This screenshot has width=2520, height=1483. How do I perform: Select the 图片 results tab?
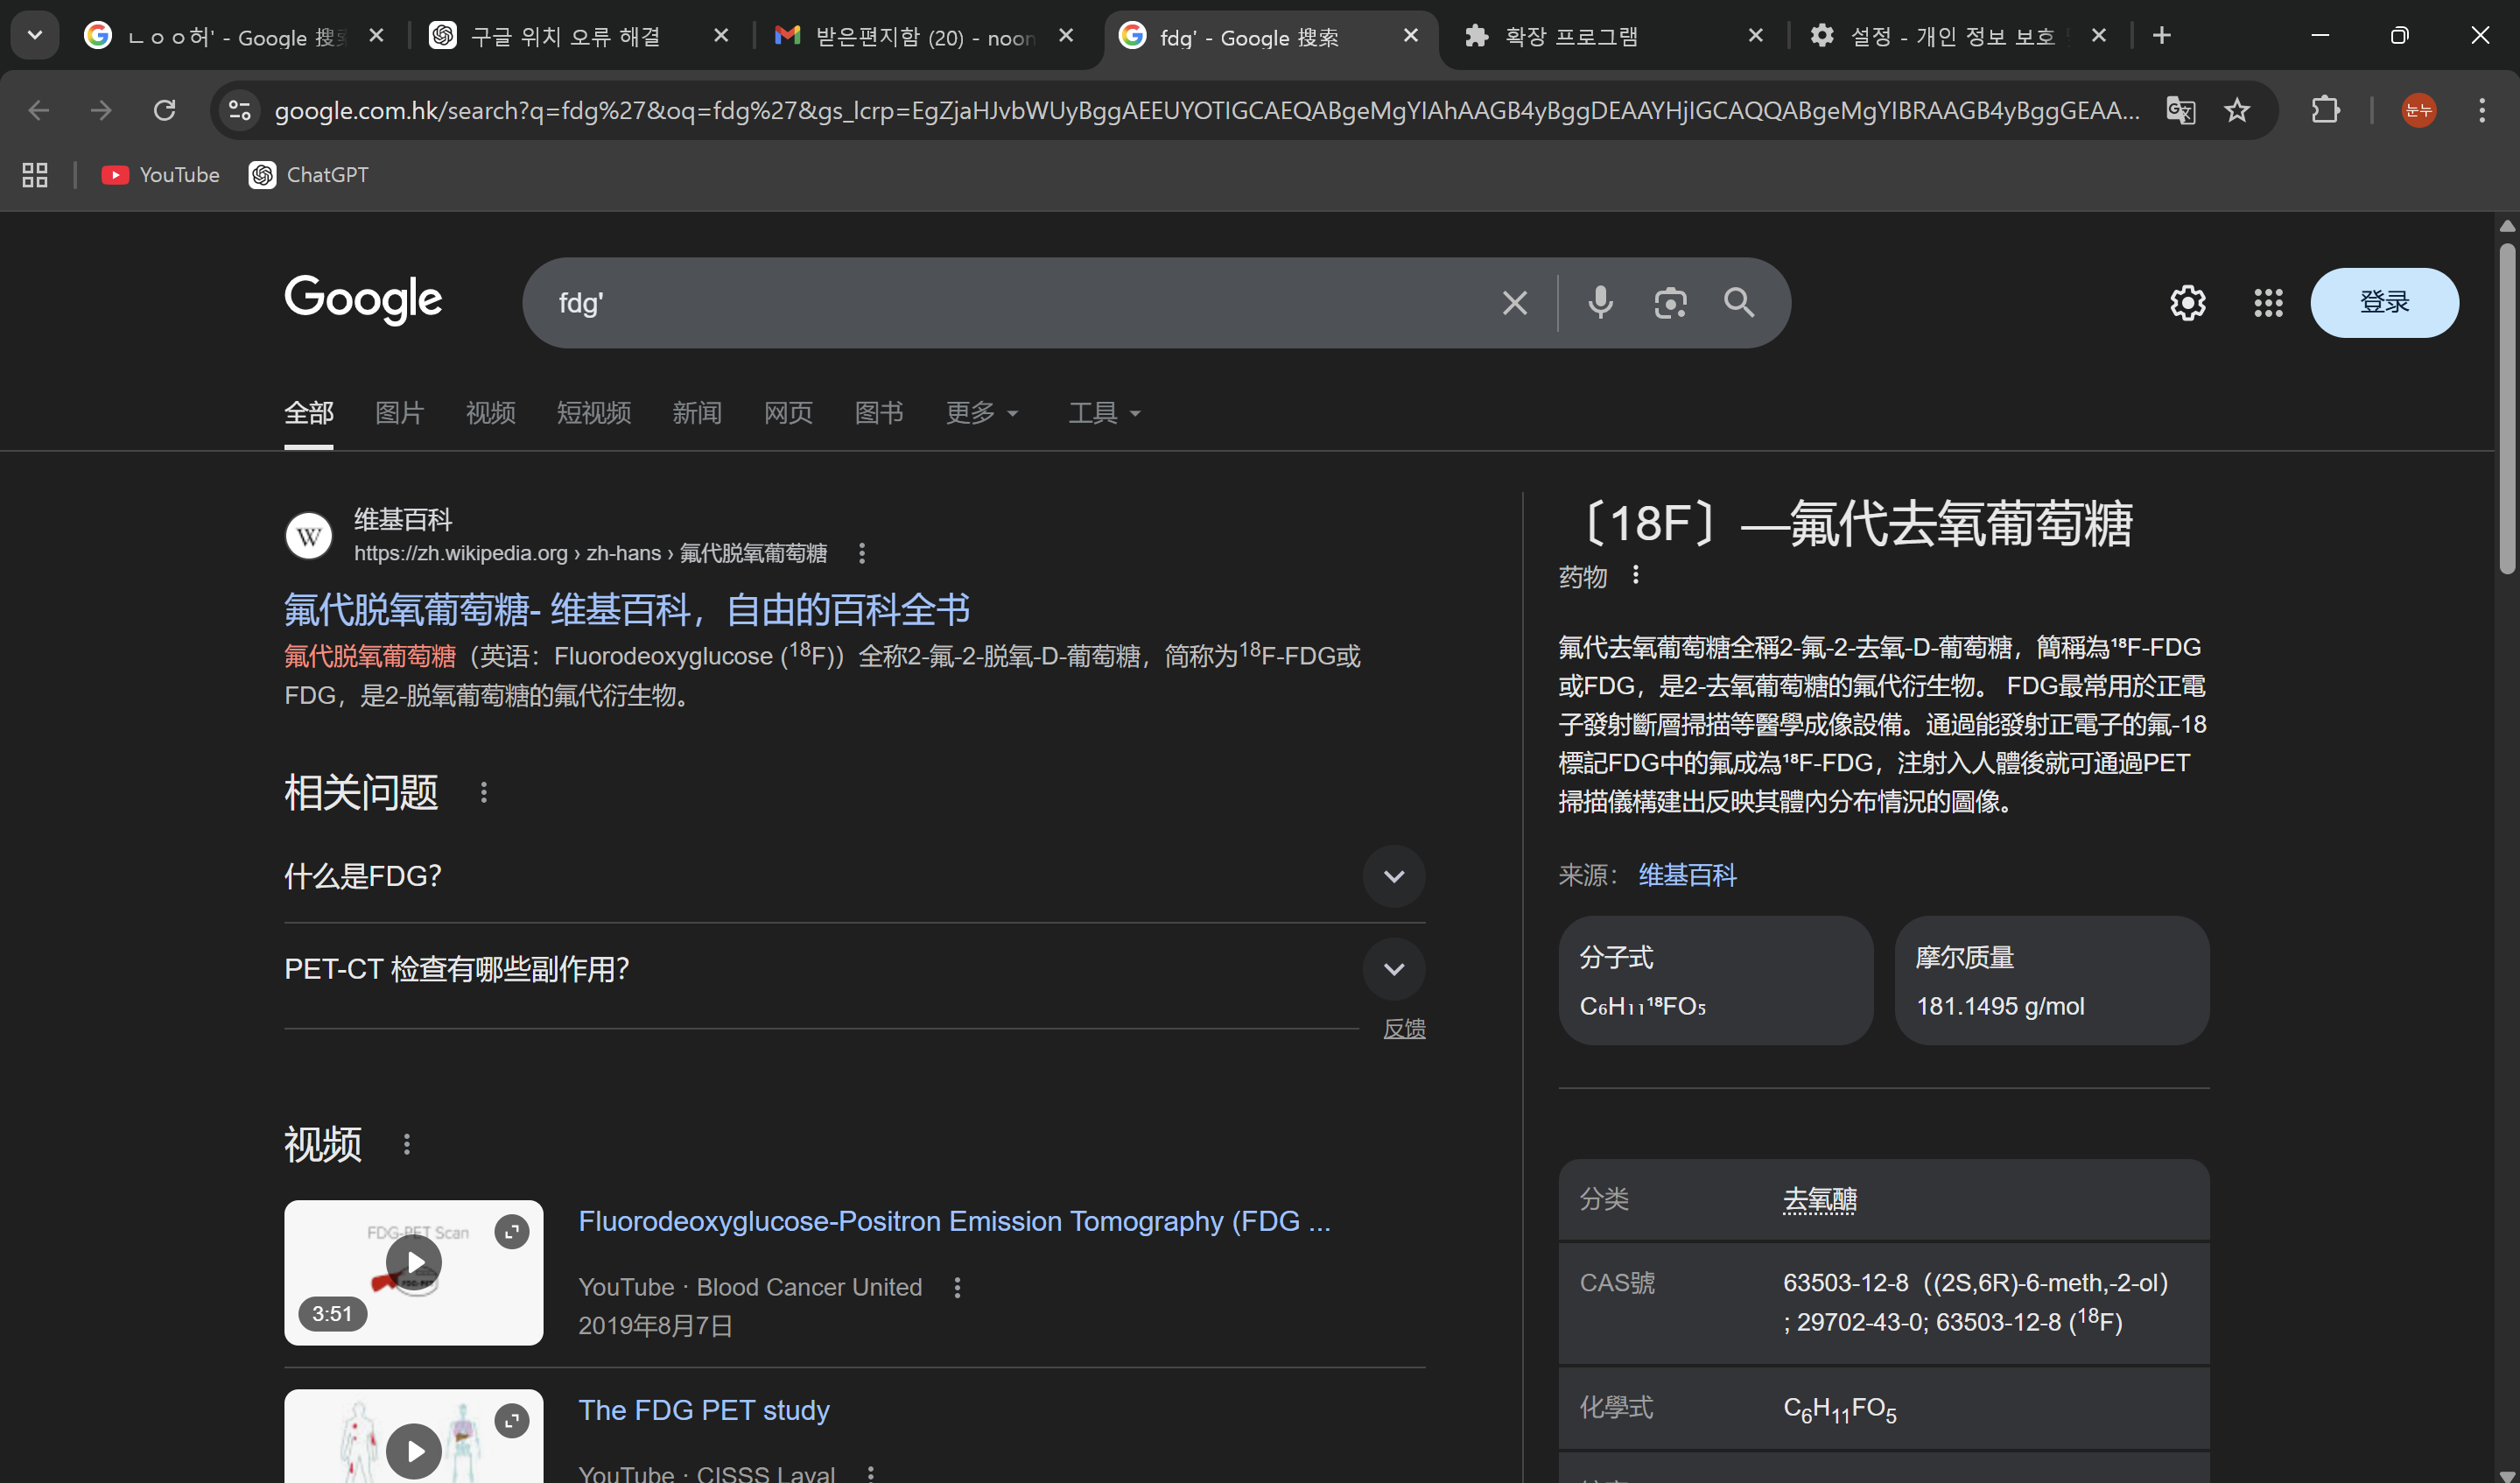[399, 413]
